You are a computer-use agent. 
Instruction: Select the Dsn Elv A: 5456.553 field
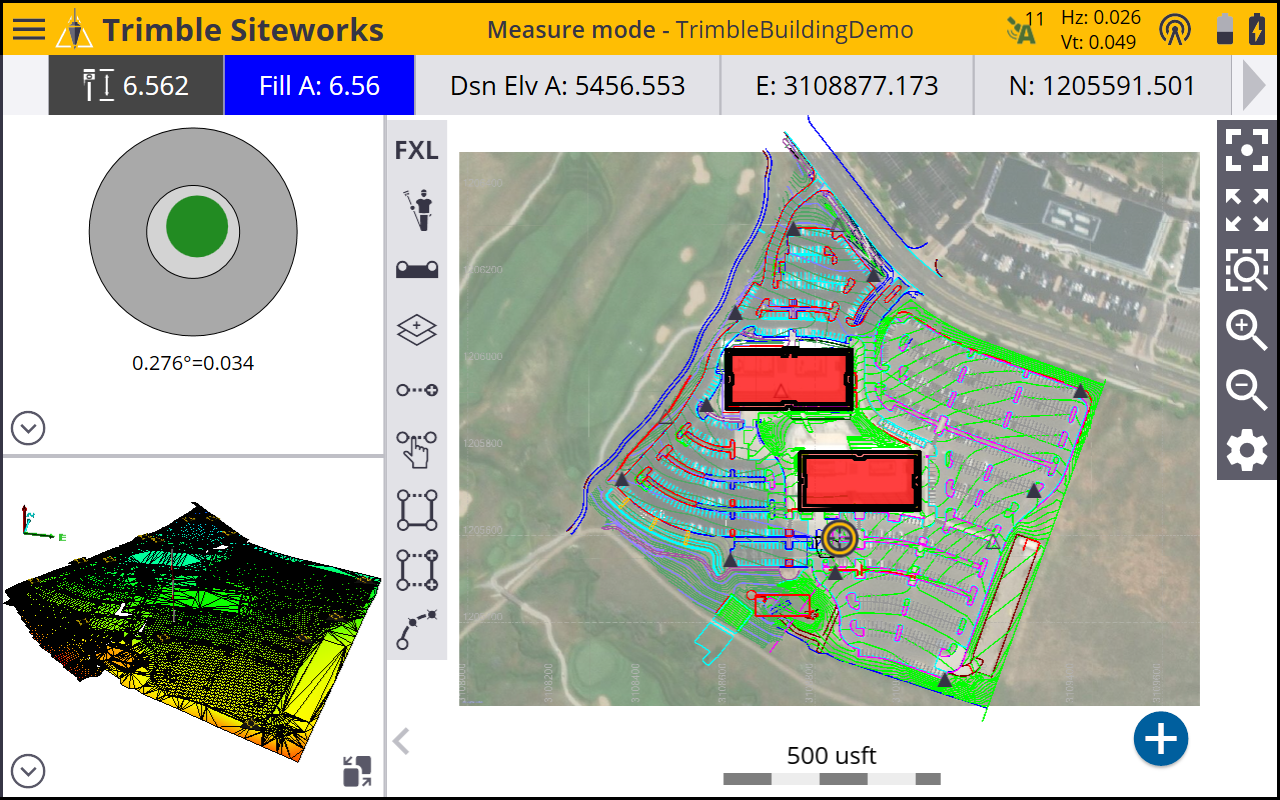[567, 86]
